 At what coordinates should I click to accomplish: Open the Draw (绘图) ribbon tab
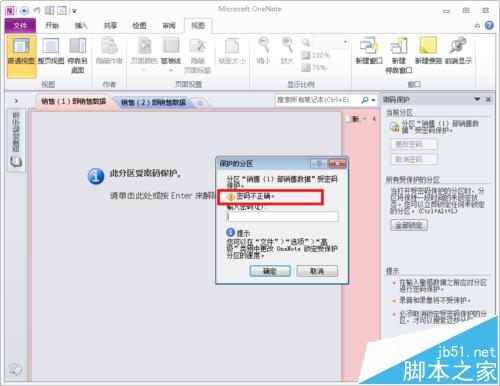pyautogui.click(x=139, y=26)
